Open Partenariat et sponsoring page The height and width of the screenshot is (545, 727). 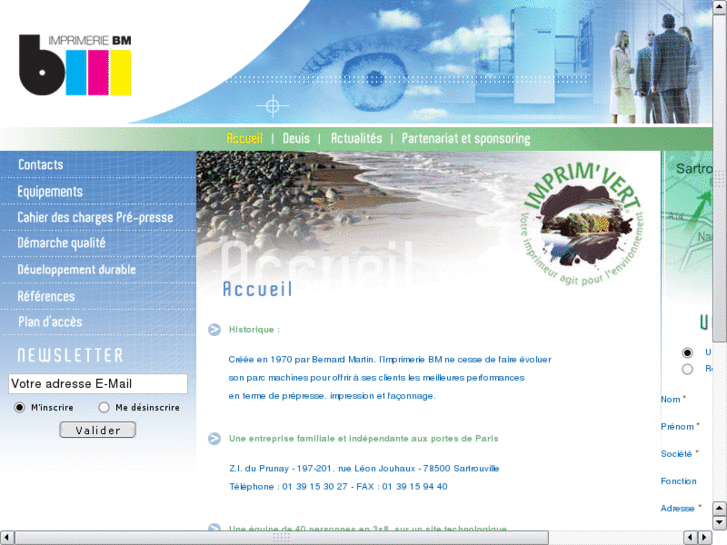coord(466,139)
